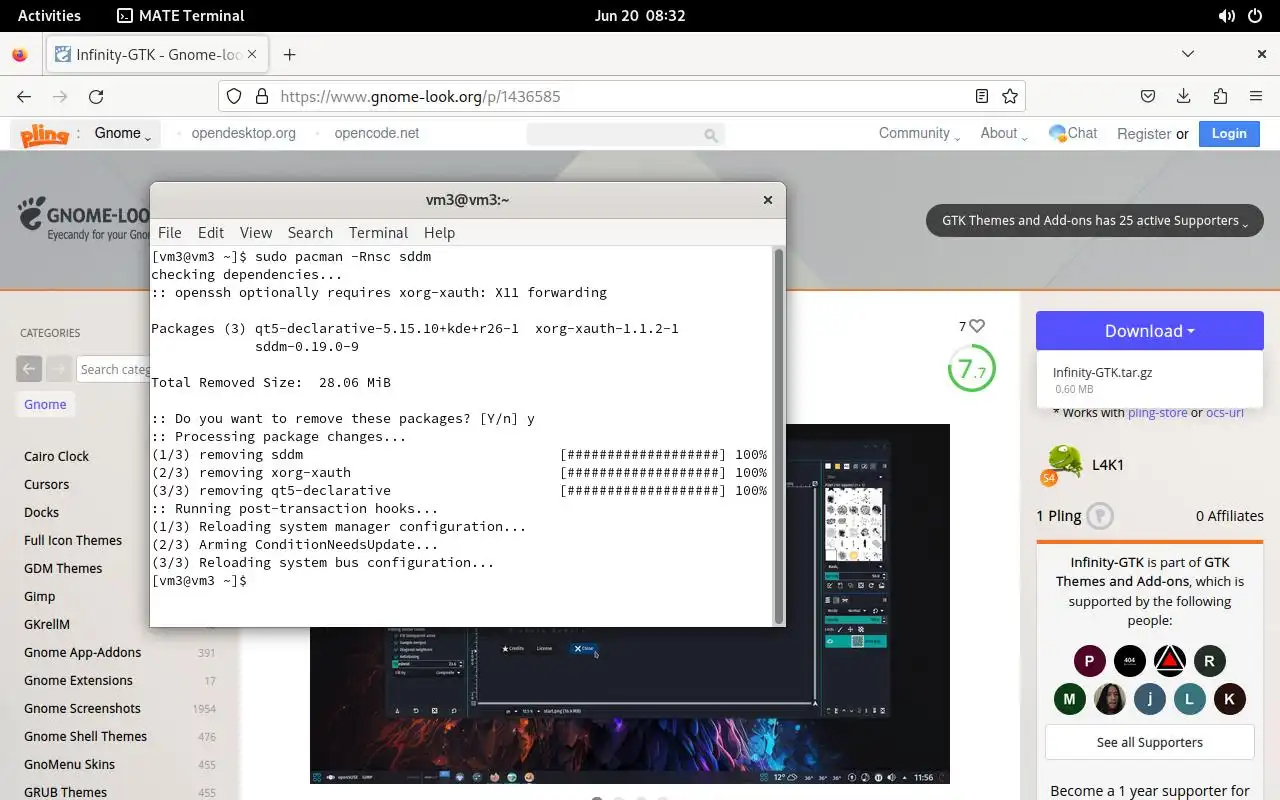The width and height of the screenshot is (1280, 800).
Task: Open the Chat link
Action: pyautogui.click(x=1073, y=133)
